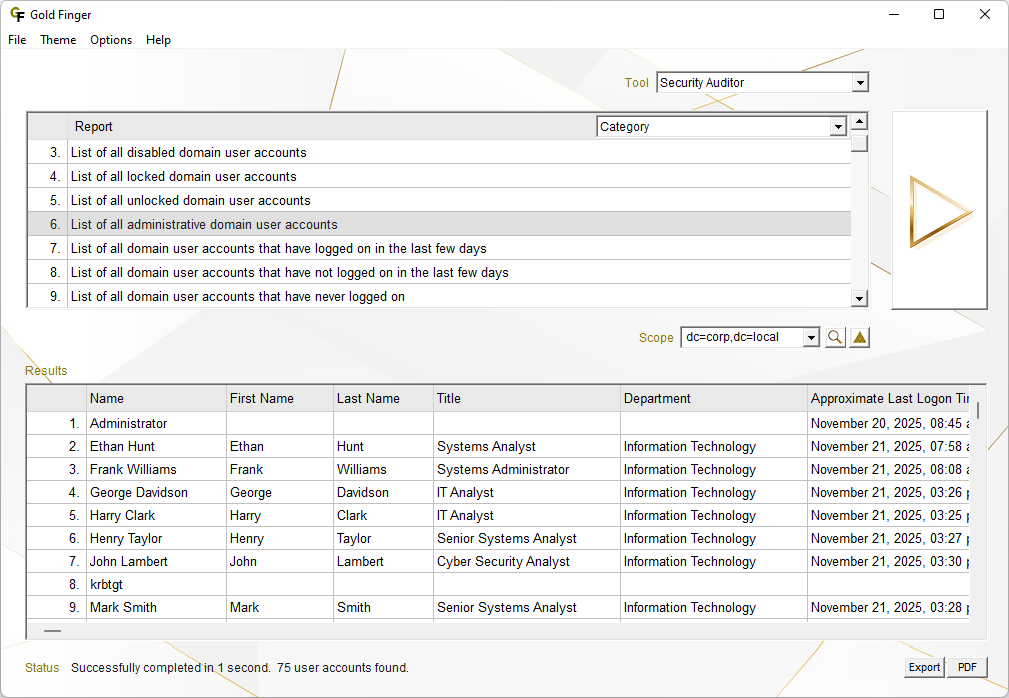
Task: Click the gold triangle icon beside Scope
Action: 860,337
